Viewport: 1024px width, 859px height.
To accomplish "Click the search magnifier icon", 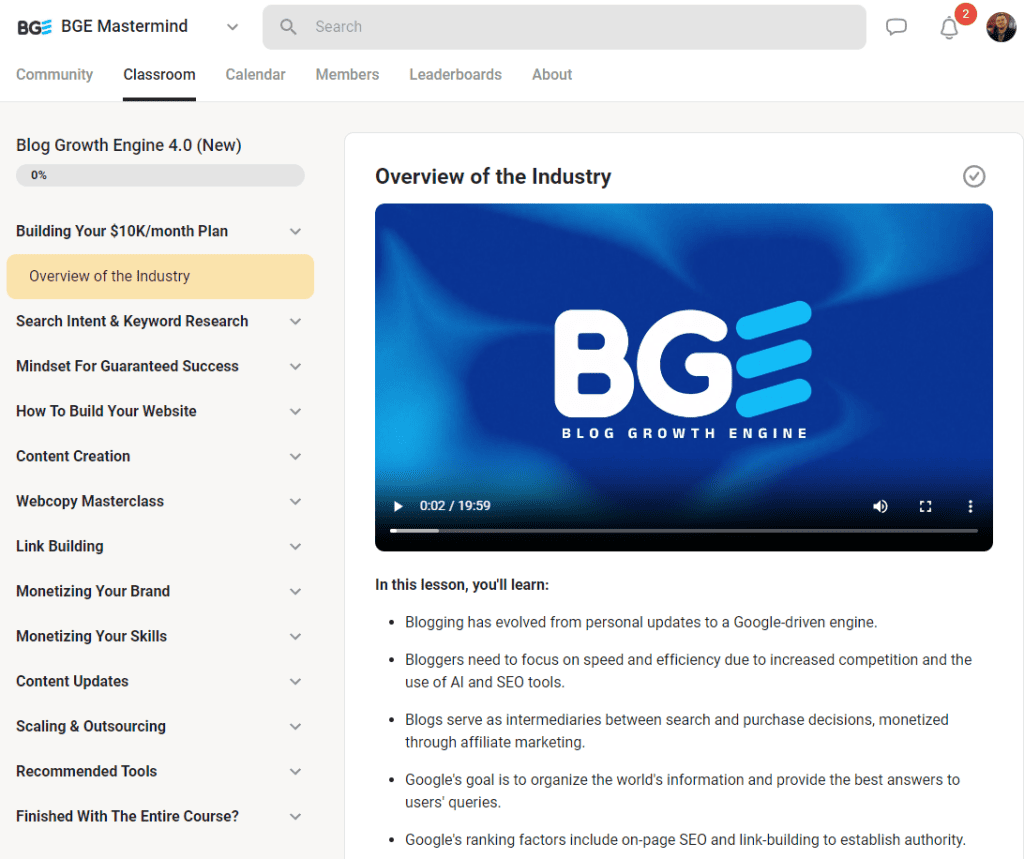I will [288, 27].
